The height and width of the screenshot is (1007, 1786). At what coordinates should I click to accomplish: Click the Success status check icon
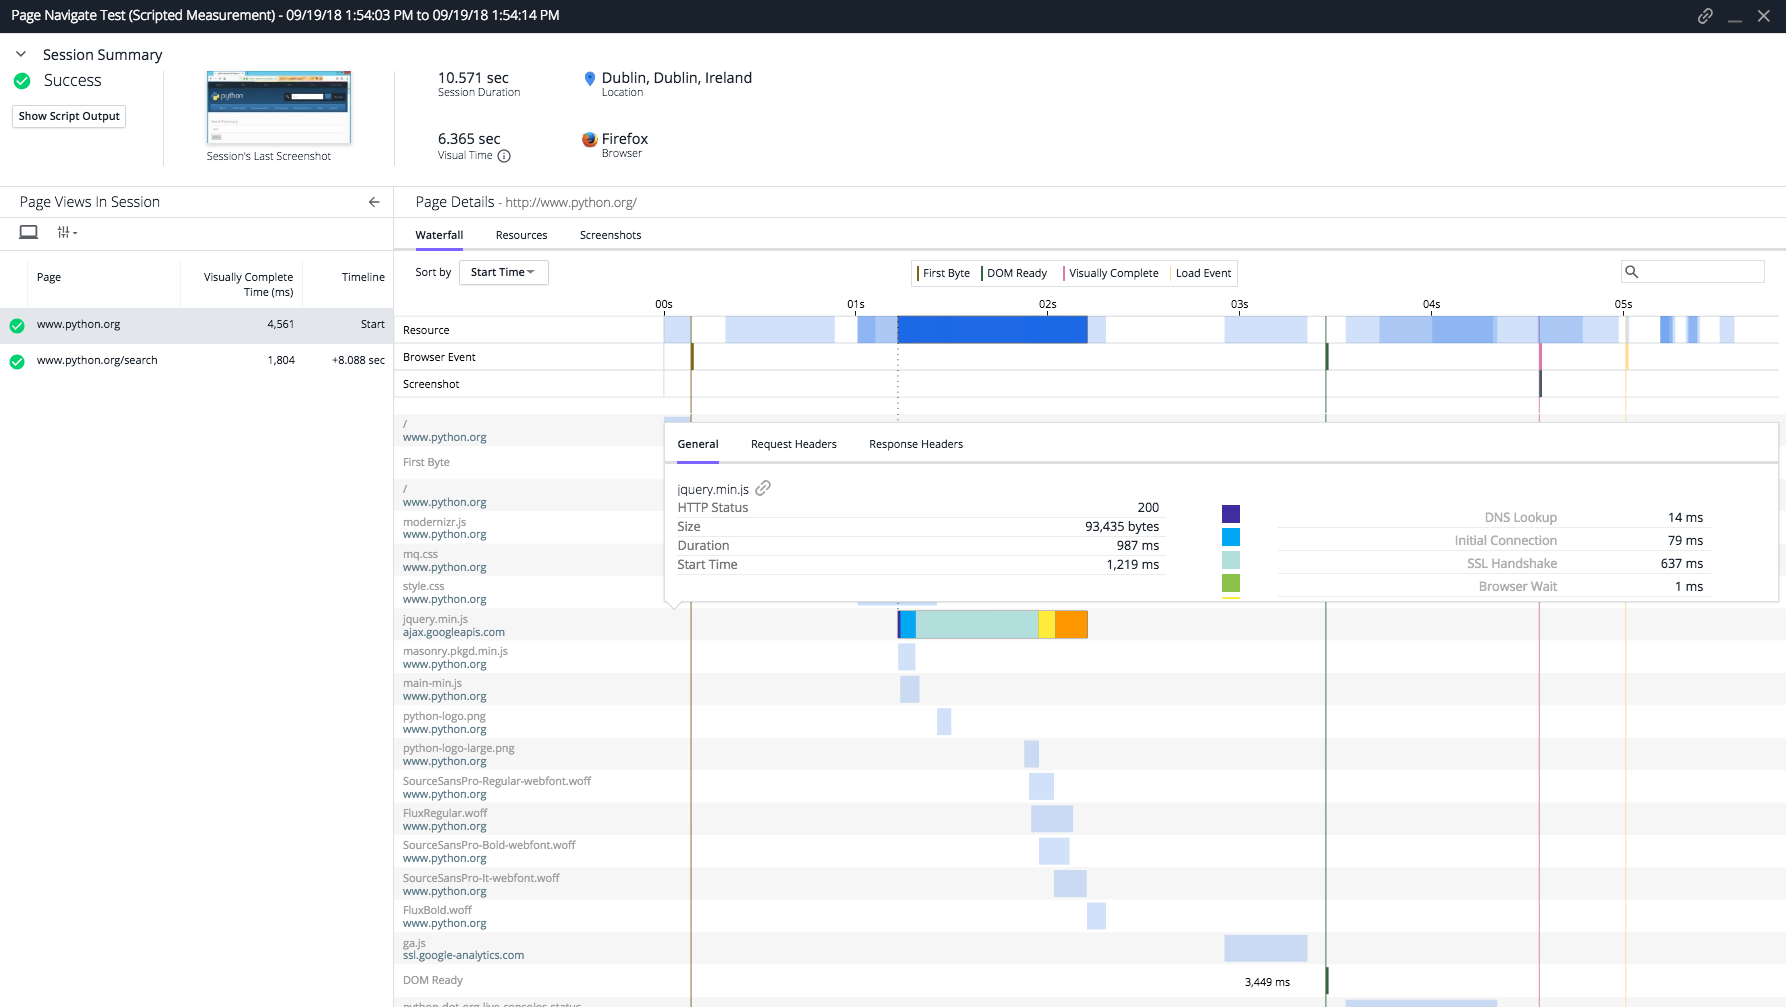point(22,81)
